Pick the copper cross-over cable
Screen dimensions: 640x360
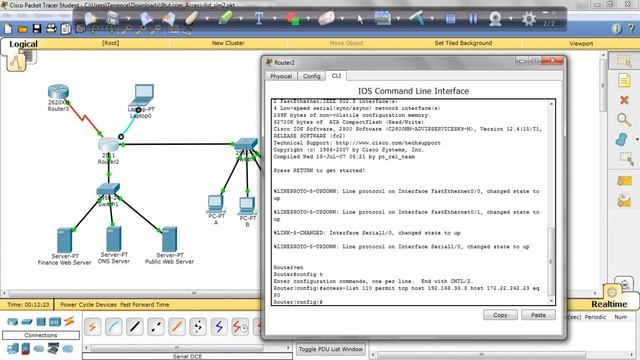pos(156,327)
